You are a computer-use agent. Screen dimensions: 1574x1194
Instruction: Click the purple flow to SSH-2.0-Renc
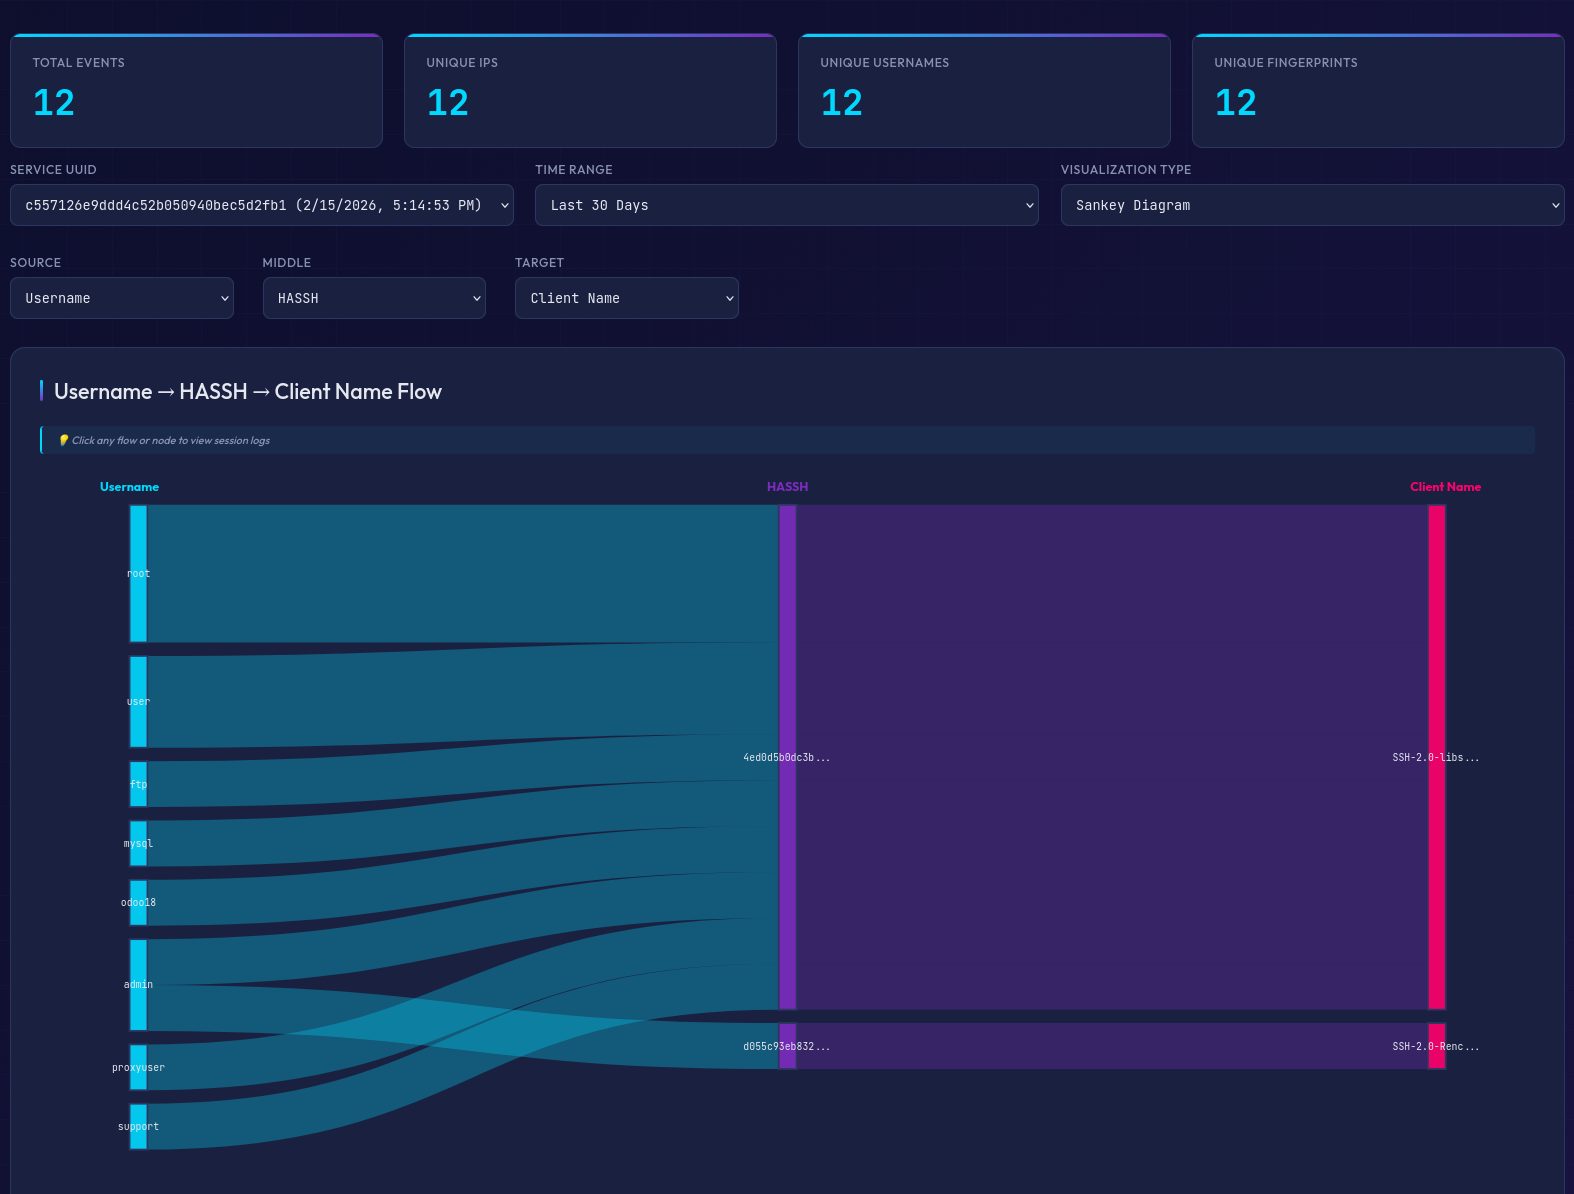pyautogui.click(x=1112, y=1046)
